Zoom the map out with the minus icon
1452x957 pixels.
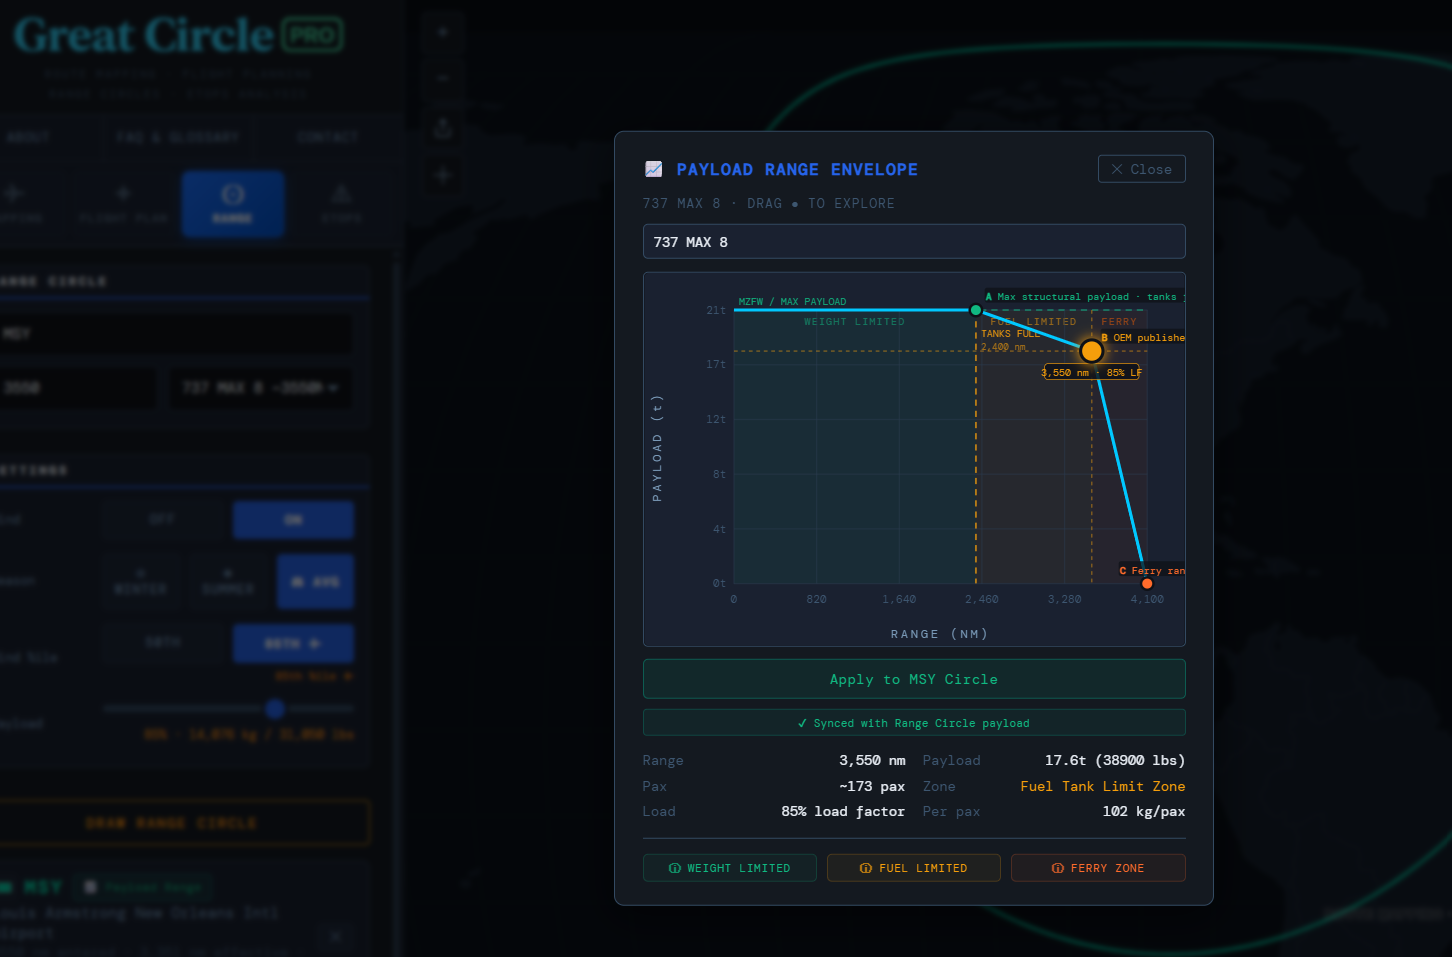pos(443,78)
